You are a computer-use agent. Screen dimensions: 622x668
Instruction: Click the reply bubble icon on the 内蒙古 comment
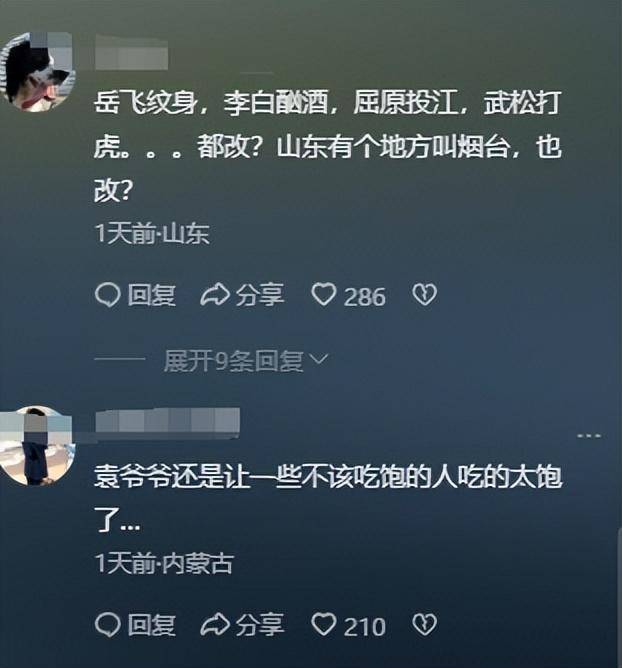click(107, 625)
